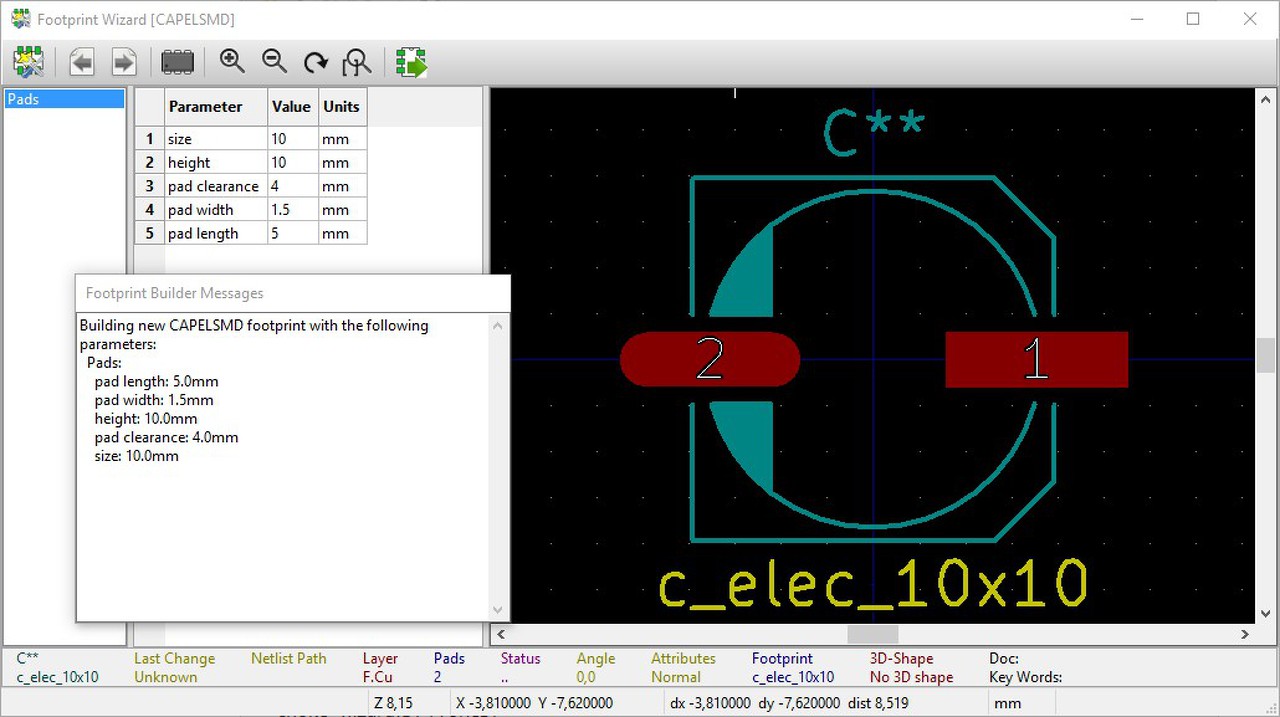Edit the height value cell
Image resolution: width=1280 pixels, height=717 pixels.
coord(293,162)
